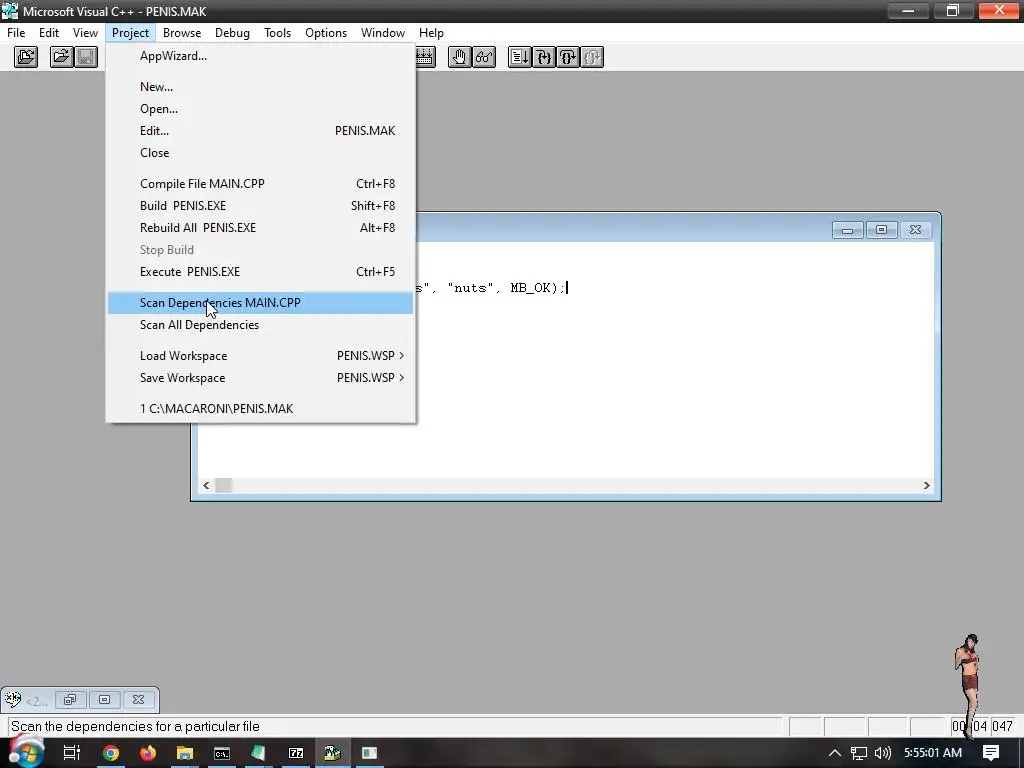Image resolution: width=1024 pixels, height=768 pixels.
Task: Select New... in the Project menu
Action: pos(261,87)
